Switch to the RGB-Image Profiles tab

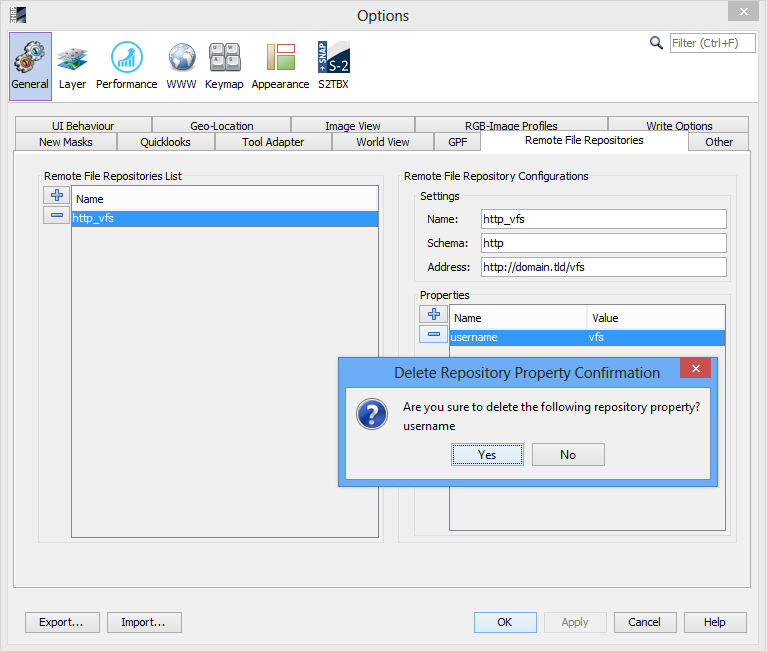click(x=511, y=125)
